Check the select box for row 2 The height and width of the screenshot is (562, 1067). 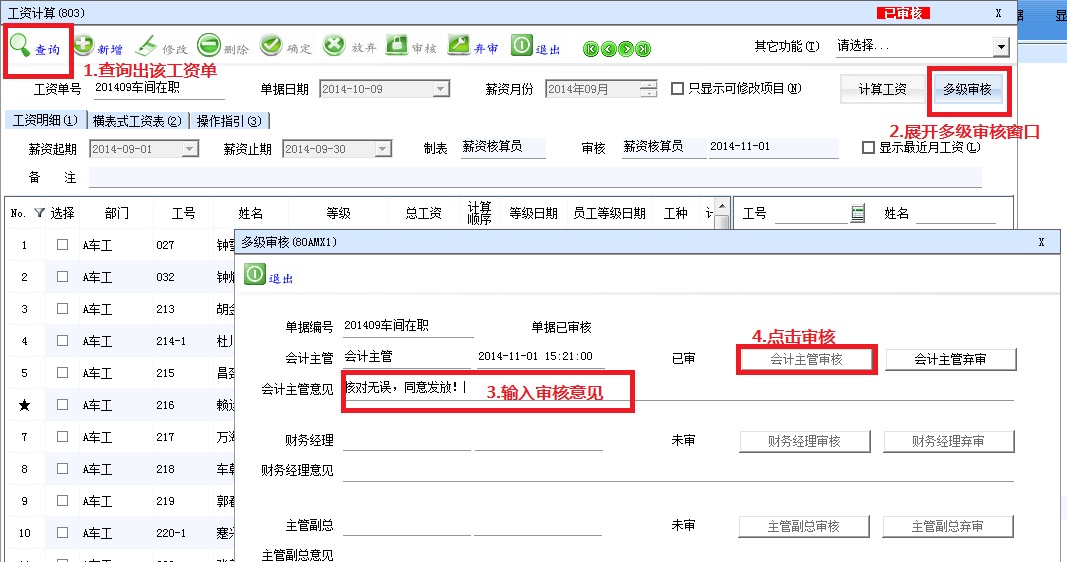pos(62,276)
